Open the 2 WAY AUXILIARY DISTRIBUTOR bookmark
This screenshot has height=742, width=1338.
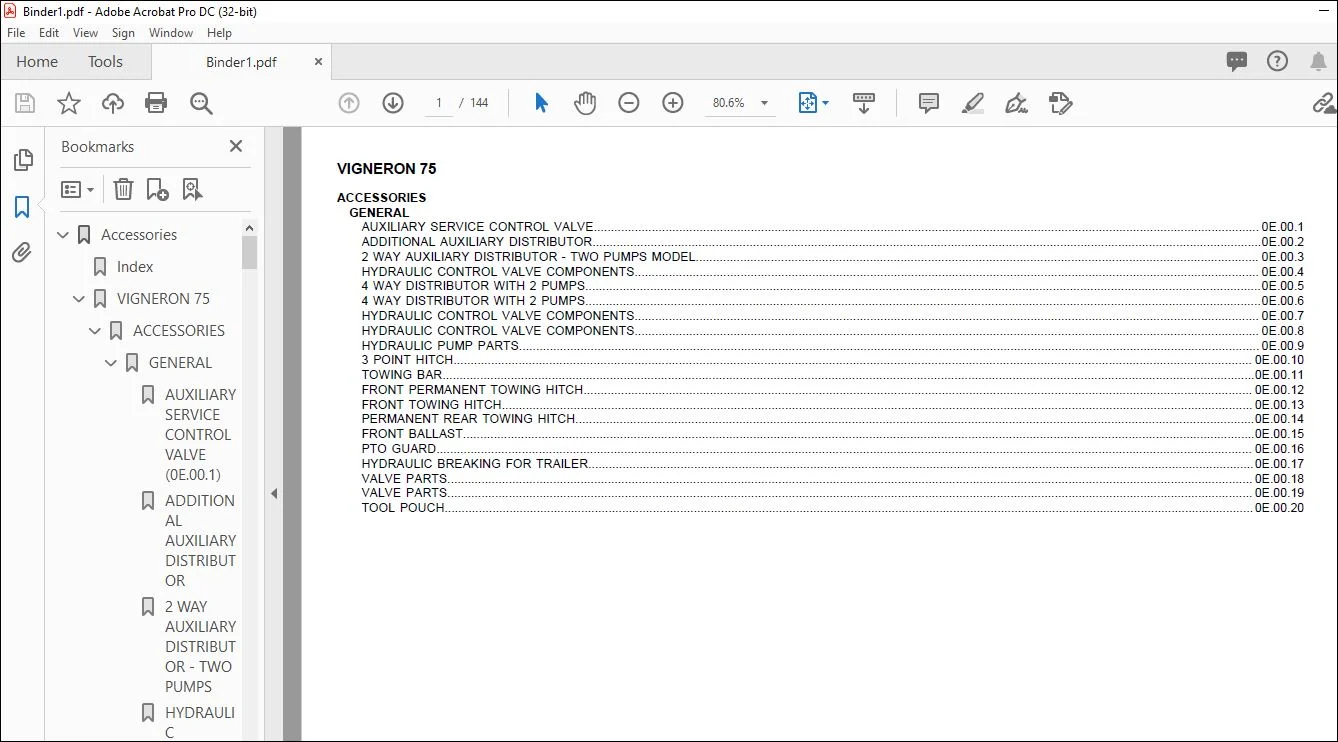point(200,647)
